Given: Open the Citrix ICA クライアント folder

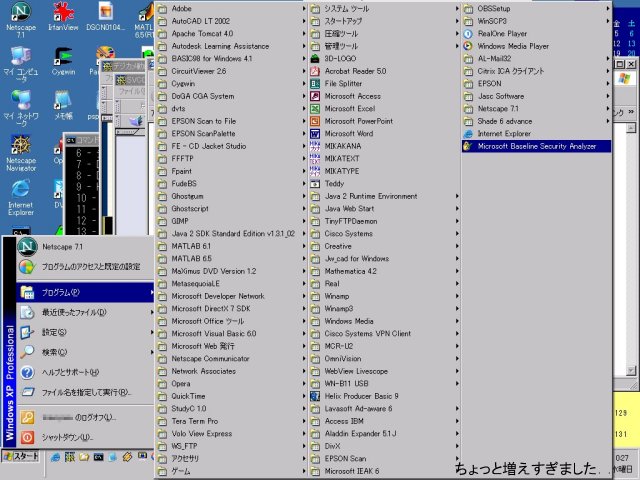Looking at the screenshot, I should point(536,71).
